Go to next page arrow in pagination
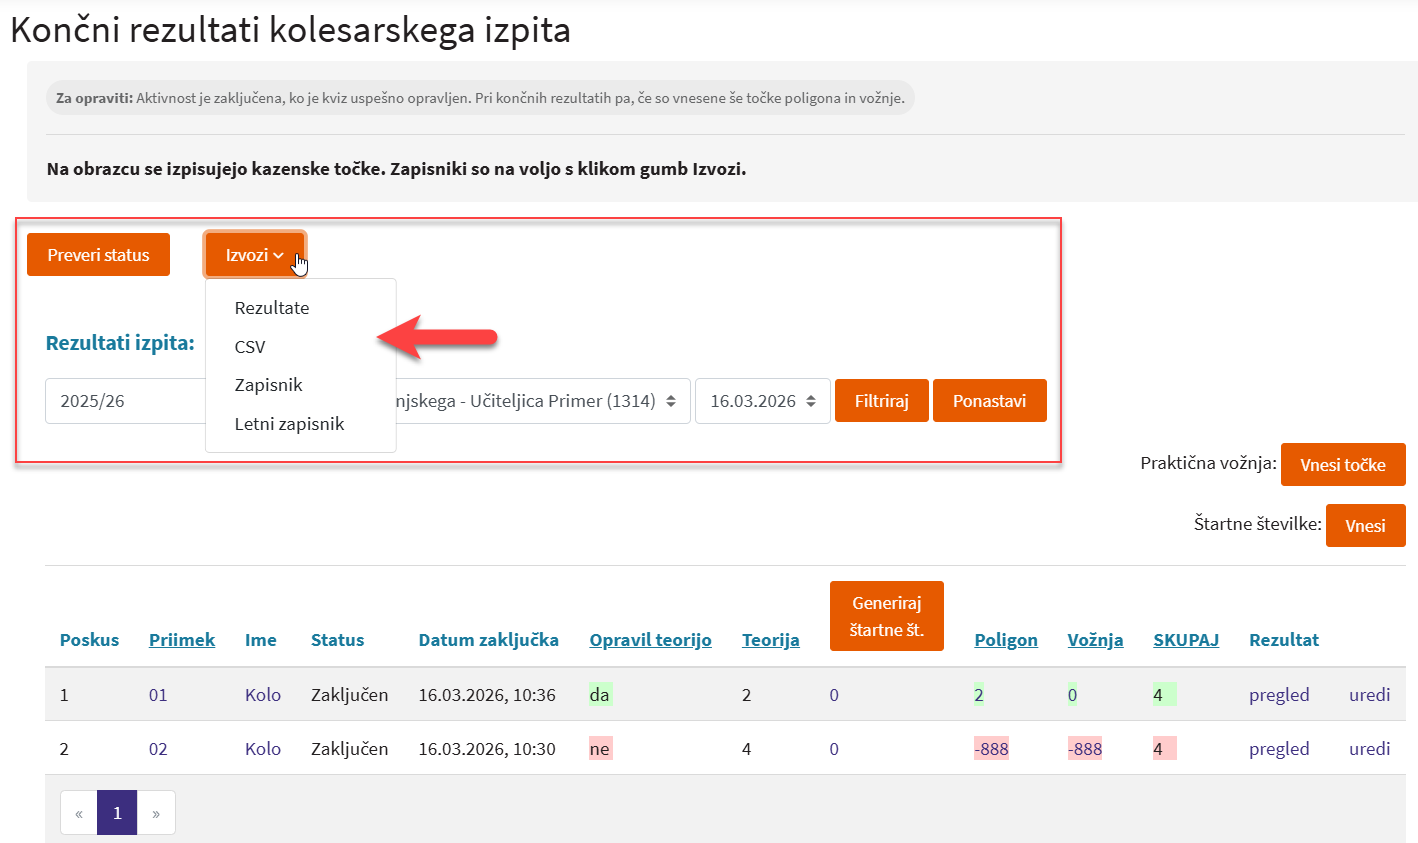The height and width of the screenshot is (843, 1418). 156,813
